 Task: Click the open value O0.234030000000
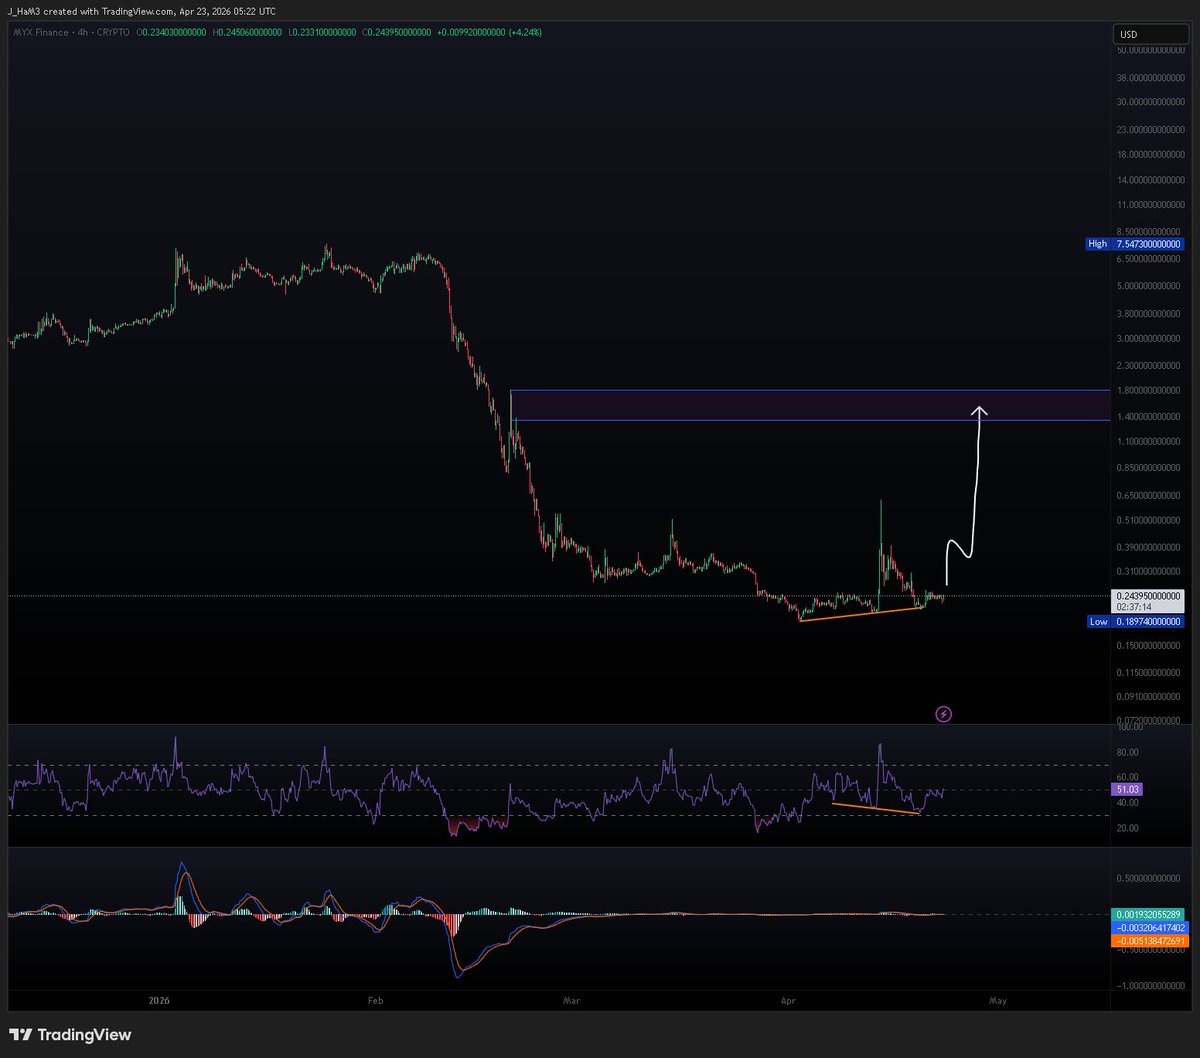pyautogui.click(x=172, y=32)
